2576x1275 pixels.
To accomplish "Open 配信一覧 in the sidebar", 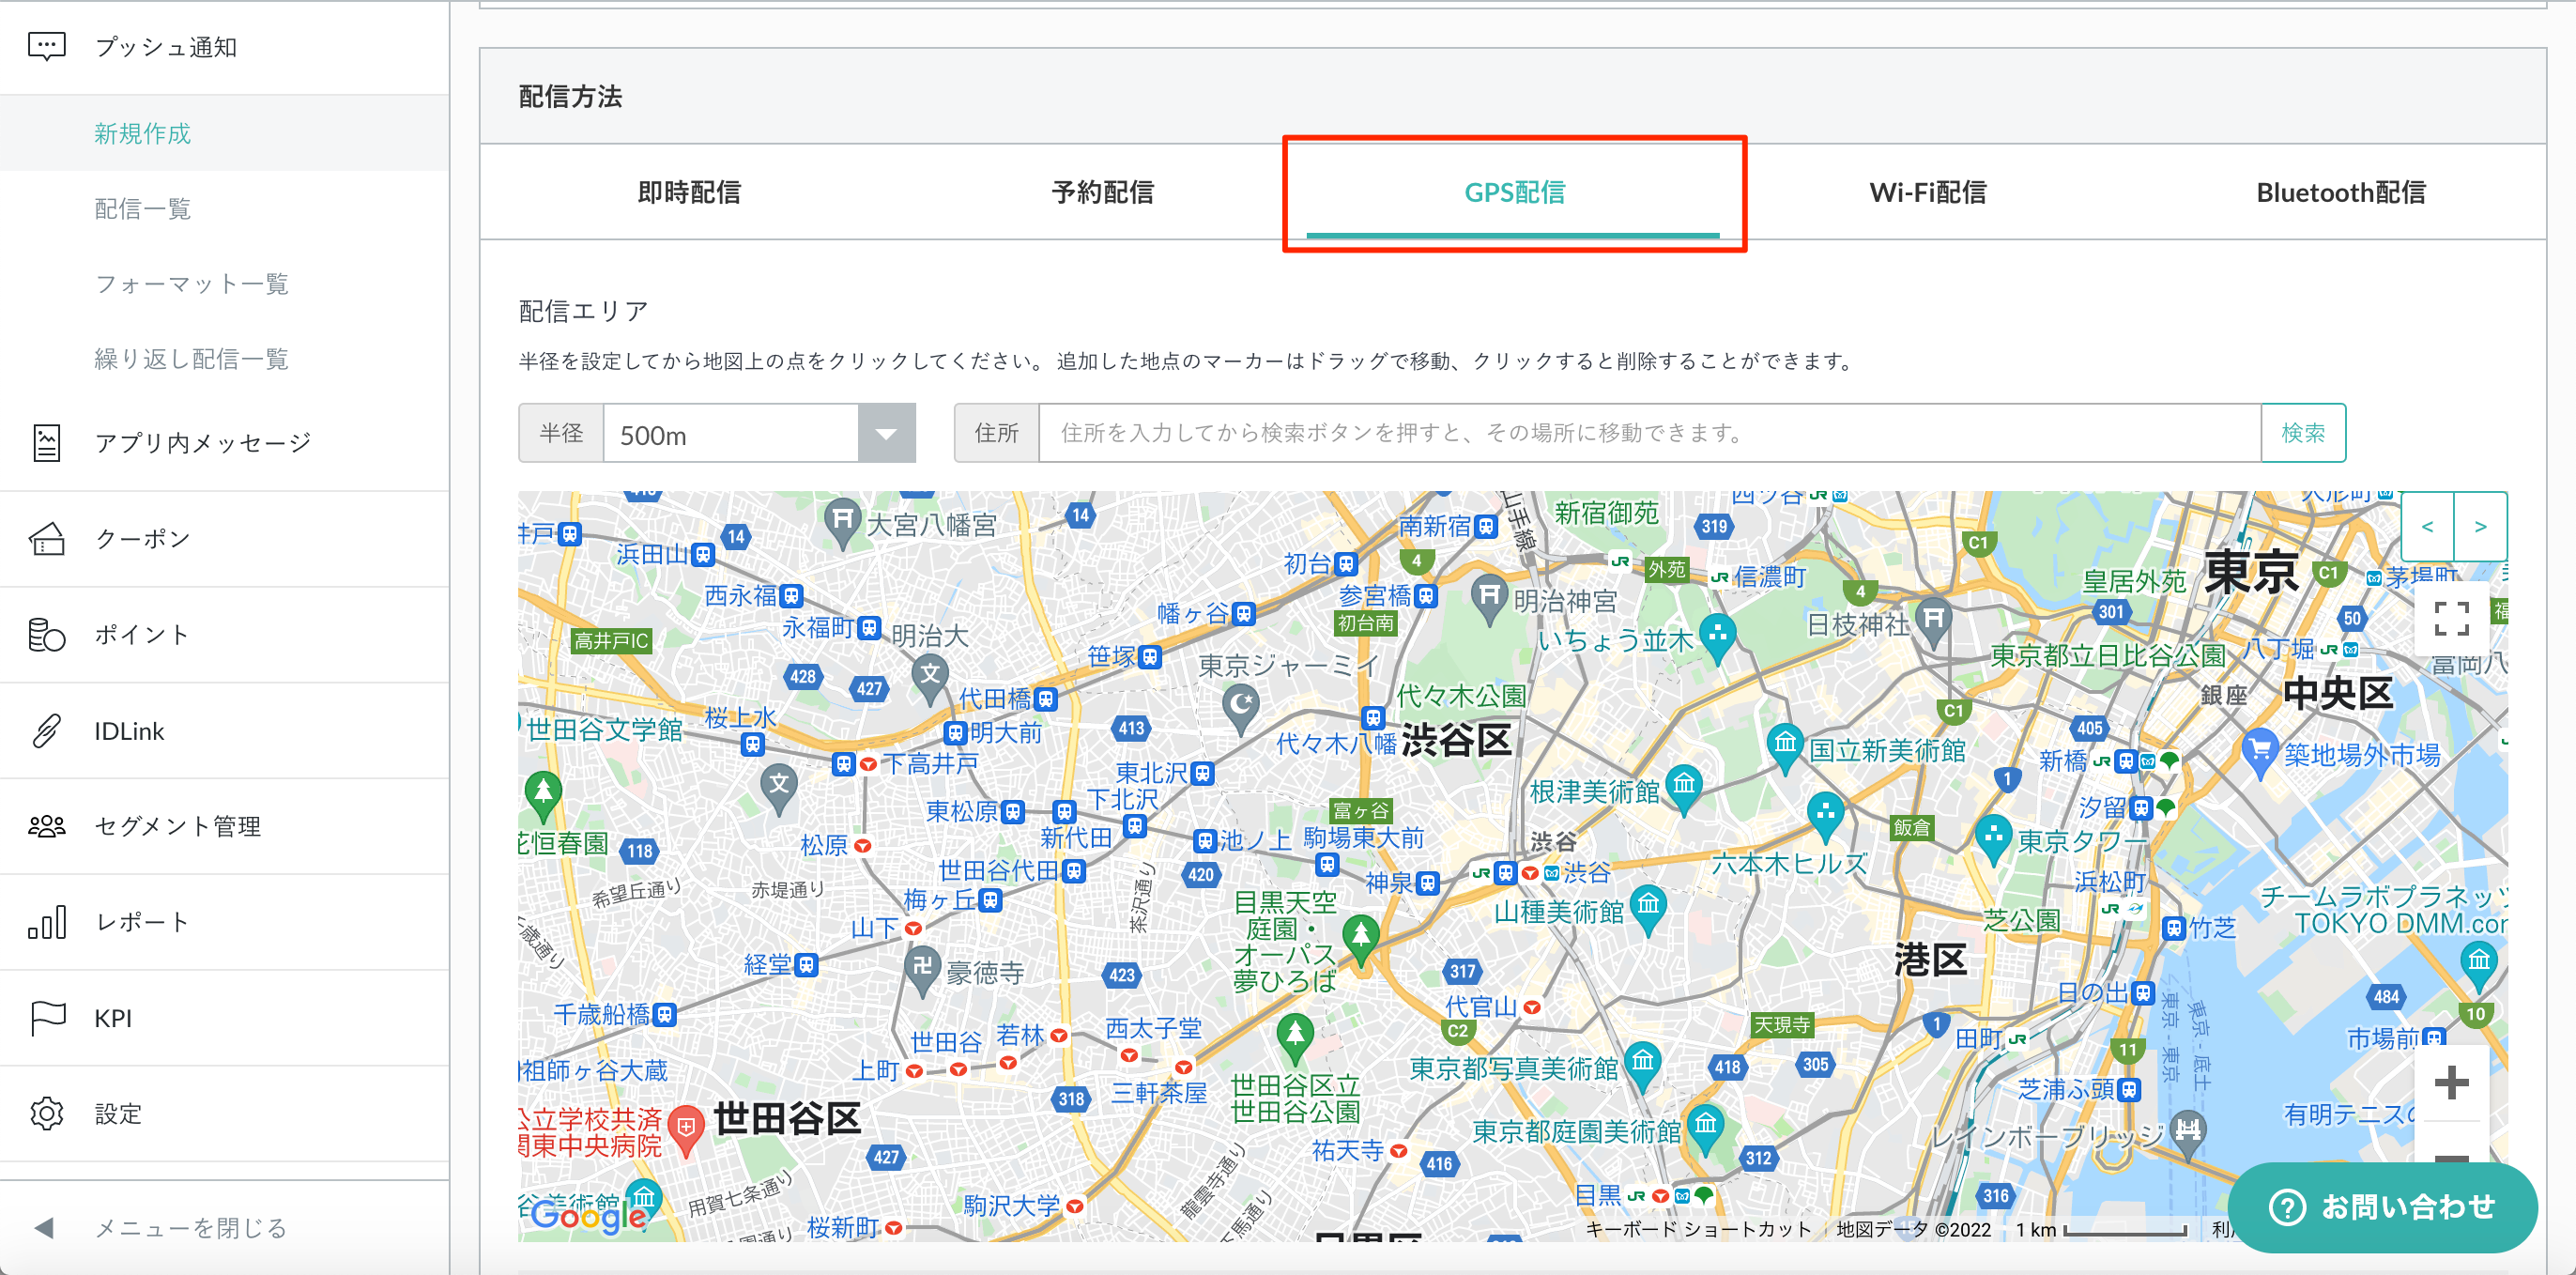I will pyautogui.click(x=142, y=209).
